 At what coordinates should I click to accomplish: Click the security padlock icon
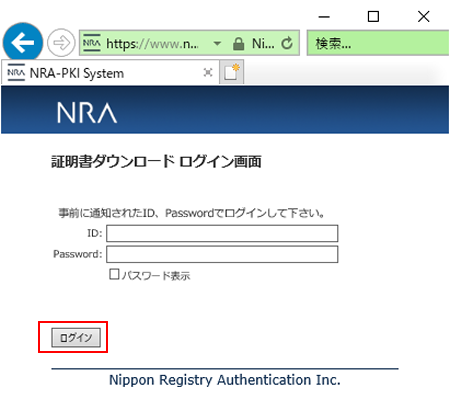[x=238, y=43]
